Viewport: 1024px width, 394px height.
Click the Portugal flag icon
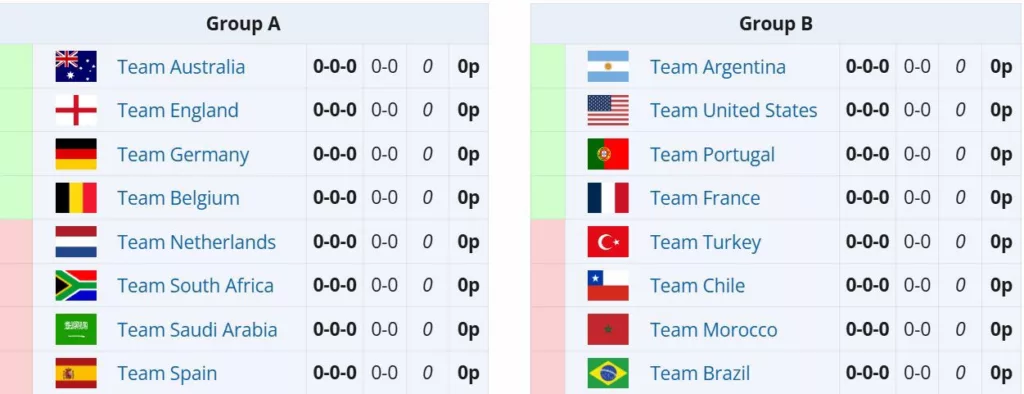click(x=608, y=154)
